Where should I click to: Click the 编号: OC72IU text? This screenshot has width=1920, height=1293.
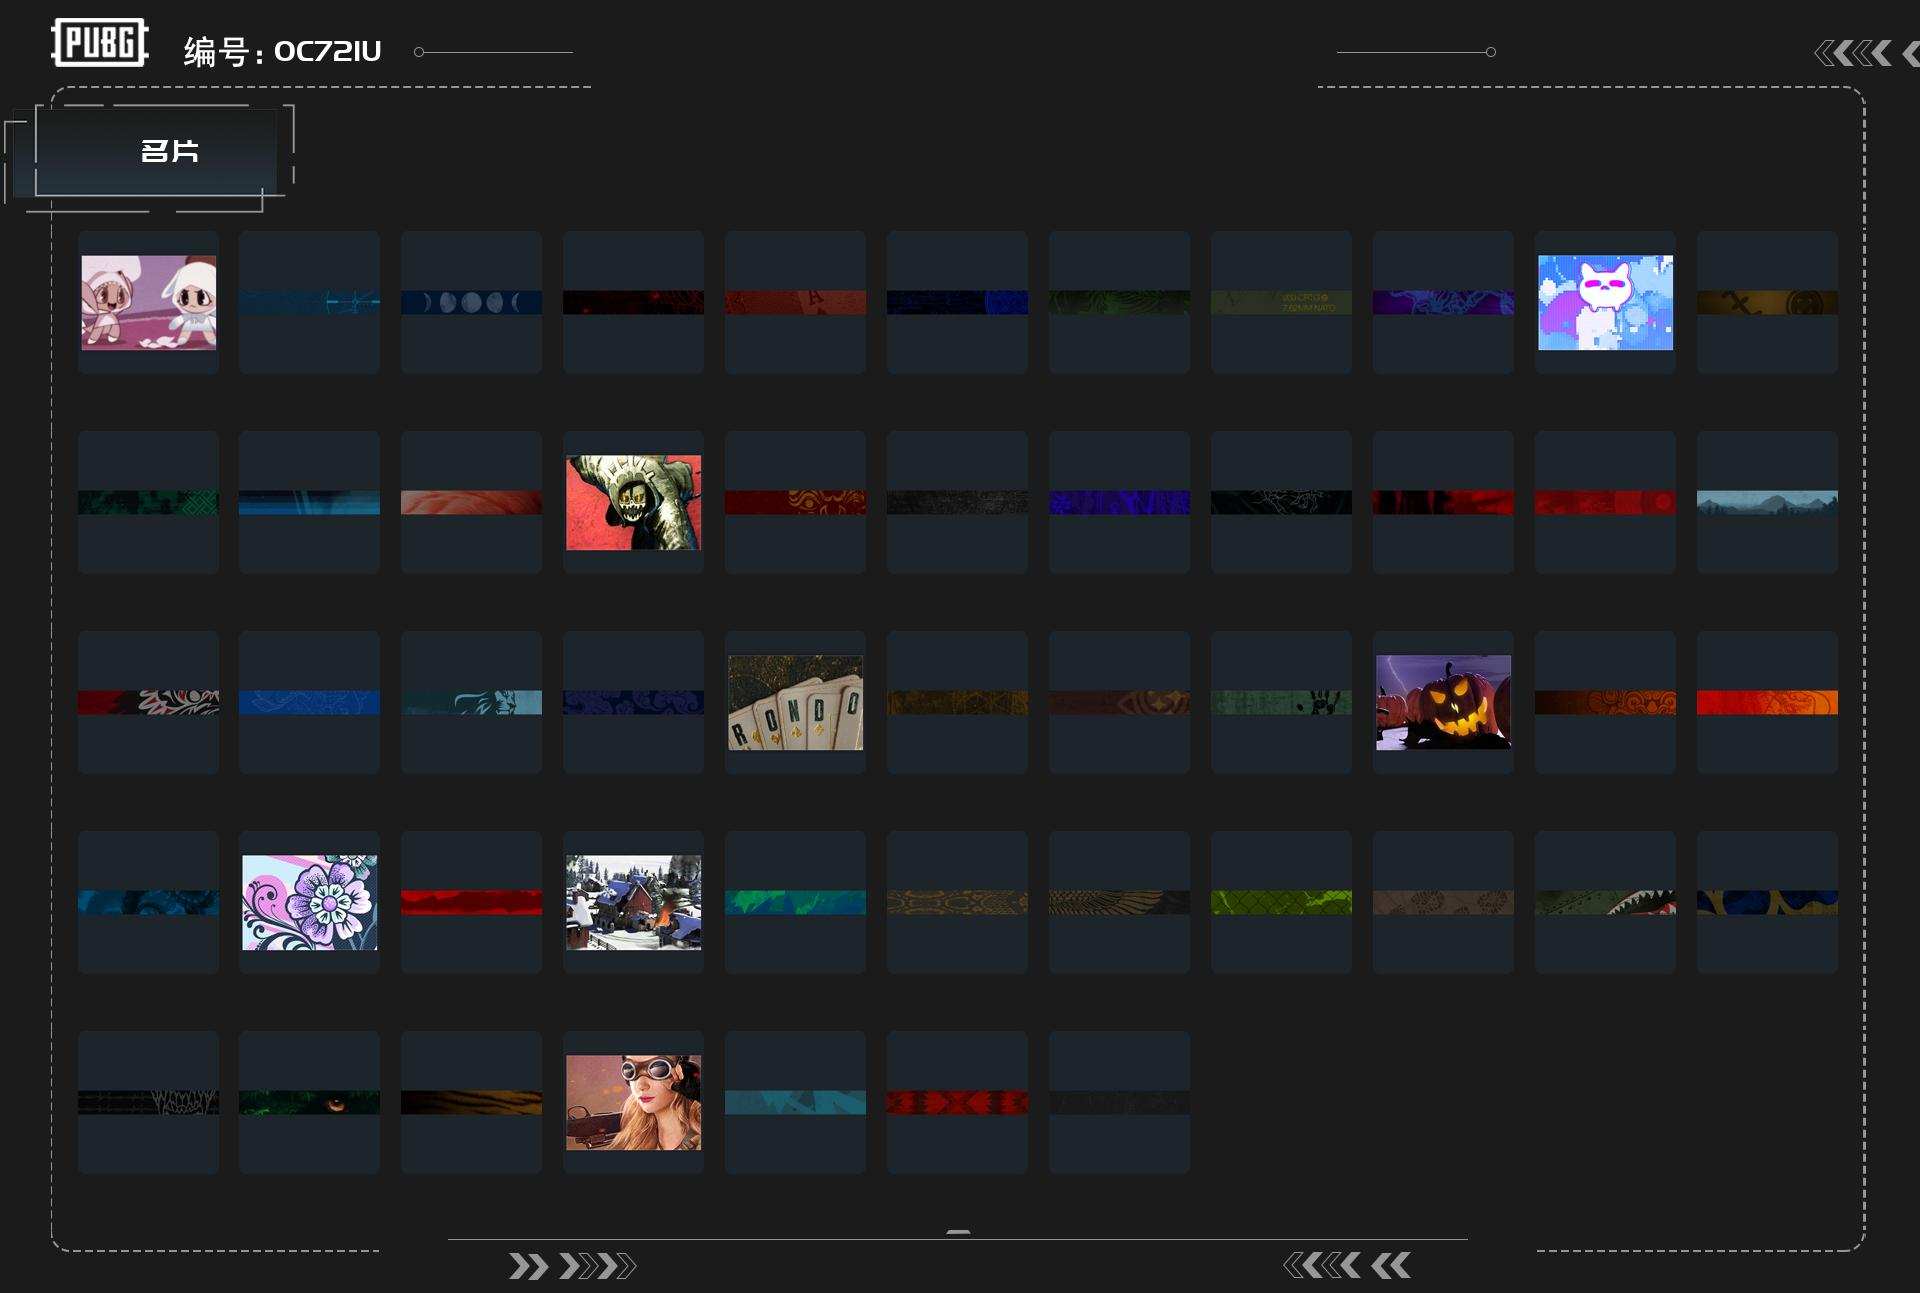pos(282,51)
